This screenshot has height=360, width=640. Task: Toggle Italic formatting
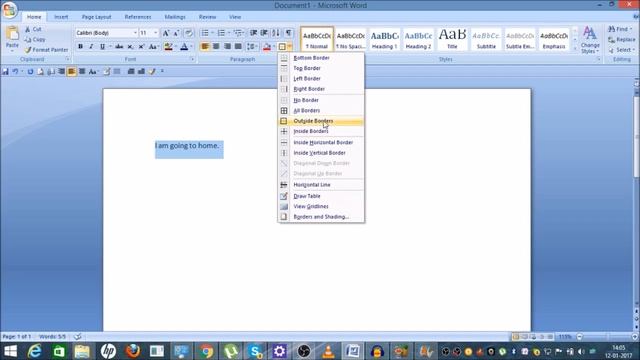pyautogui.click(x=91, y=47)
